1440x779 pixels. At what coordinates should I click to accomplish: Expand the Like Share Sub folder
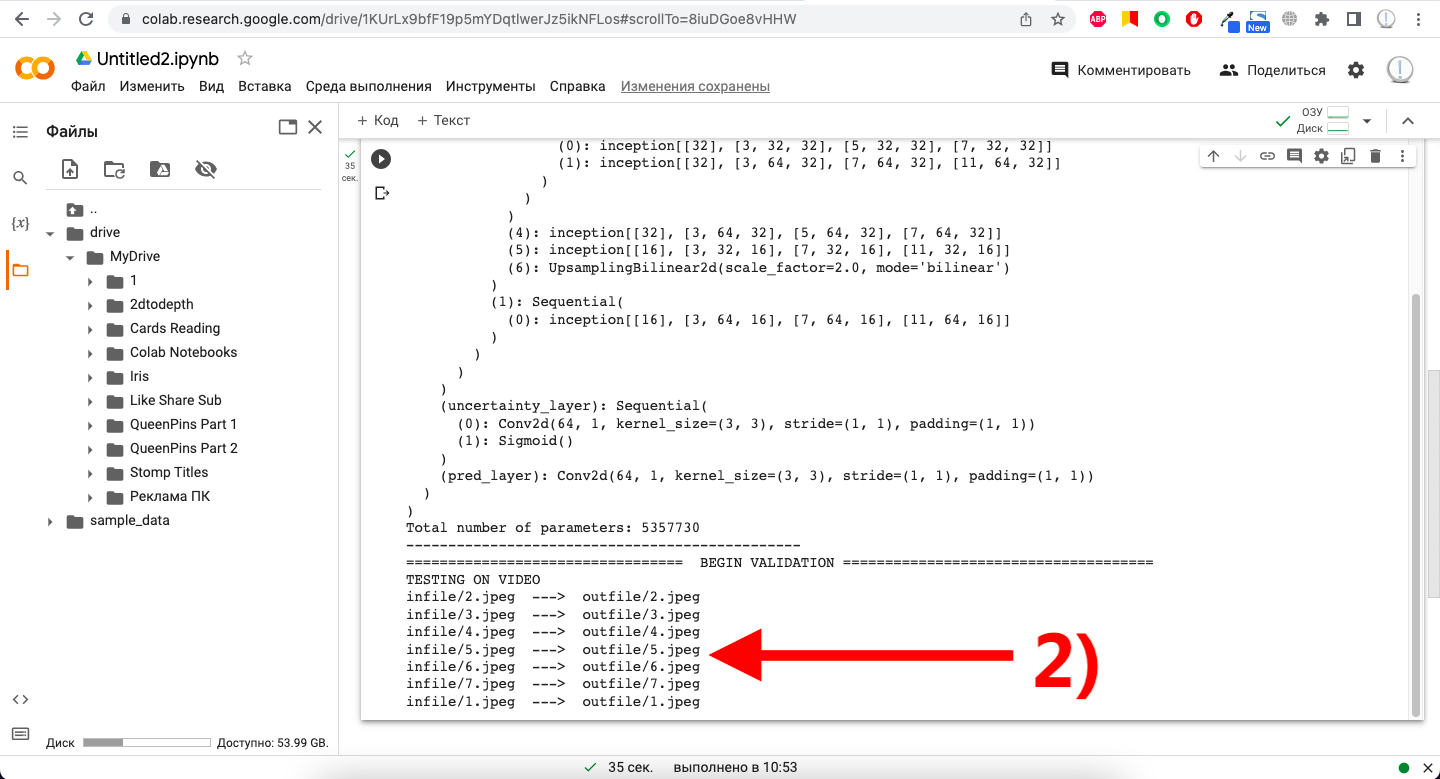click(x=90, y=401)
